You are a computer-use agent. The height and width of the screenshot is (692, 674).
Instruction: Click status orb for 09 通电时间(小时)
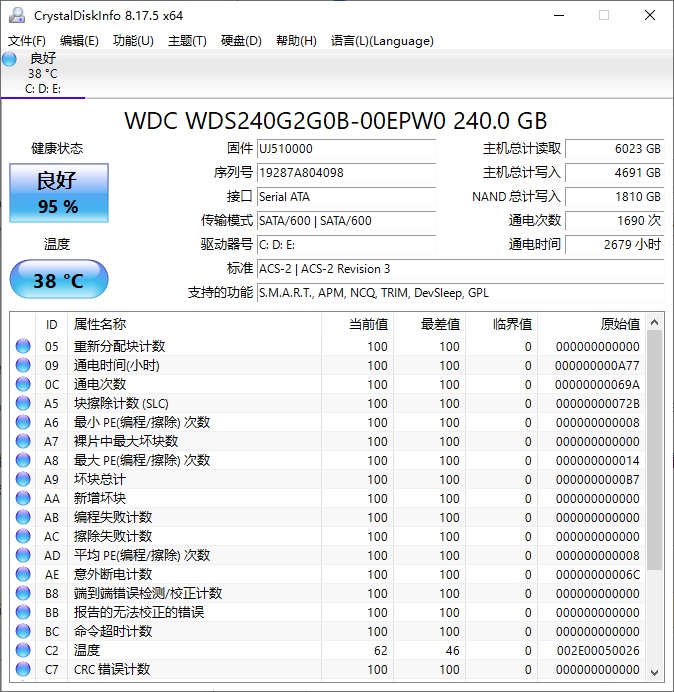click(x=23, y=365)
